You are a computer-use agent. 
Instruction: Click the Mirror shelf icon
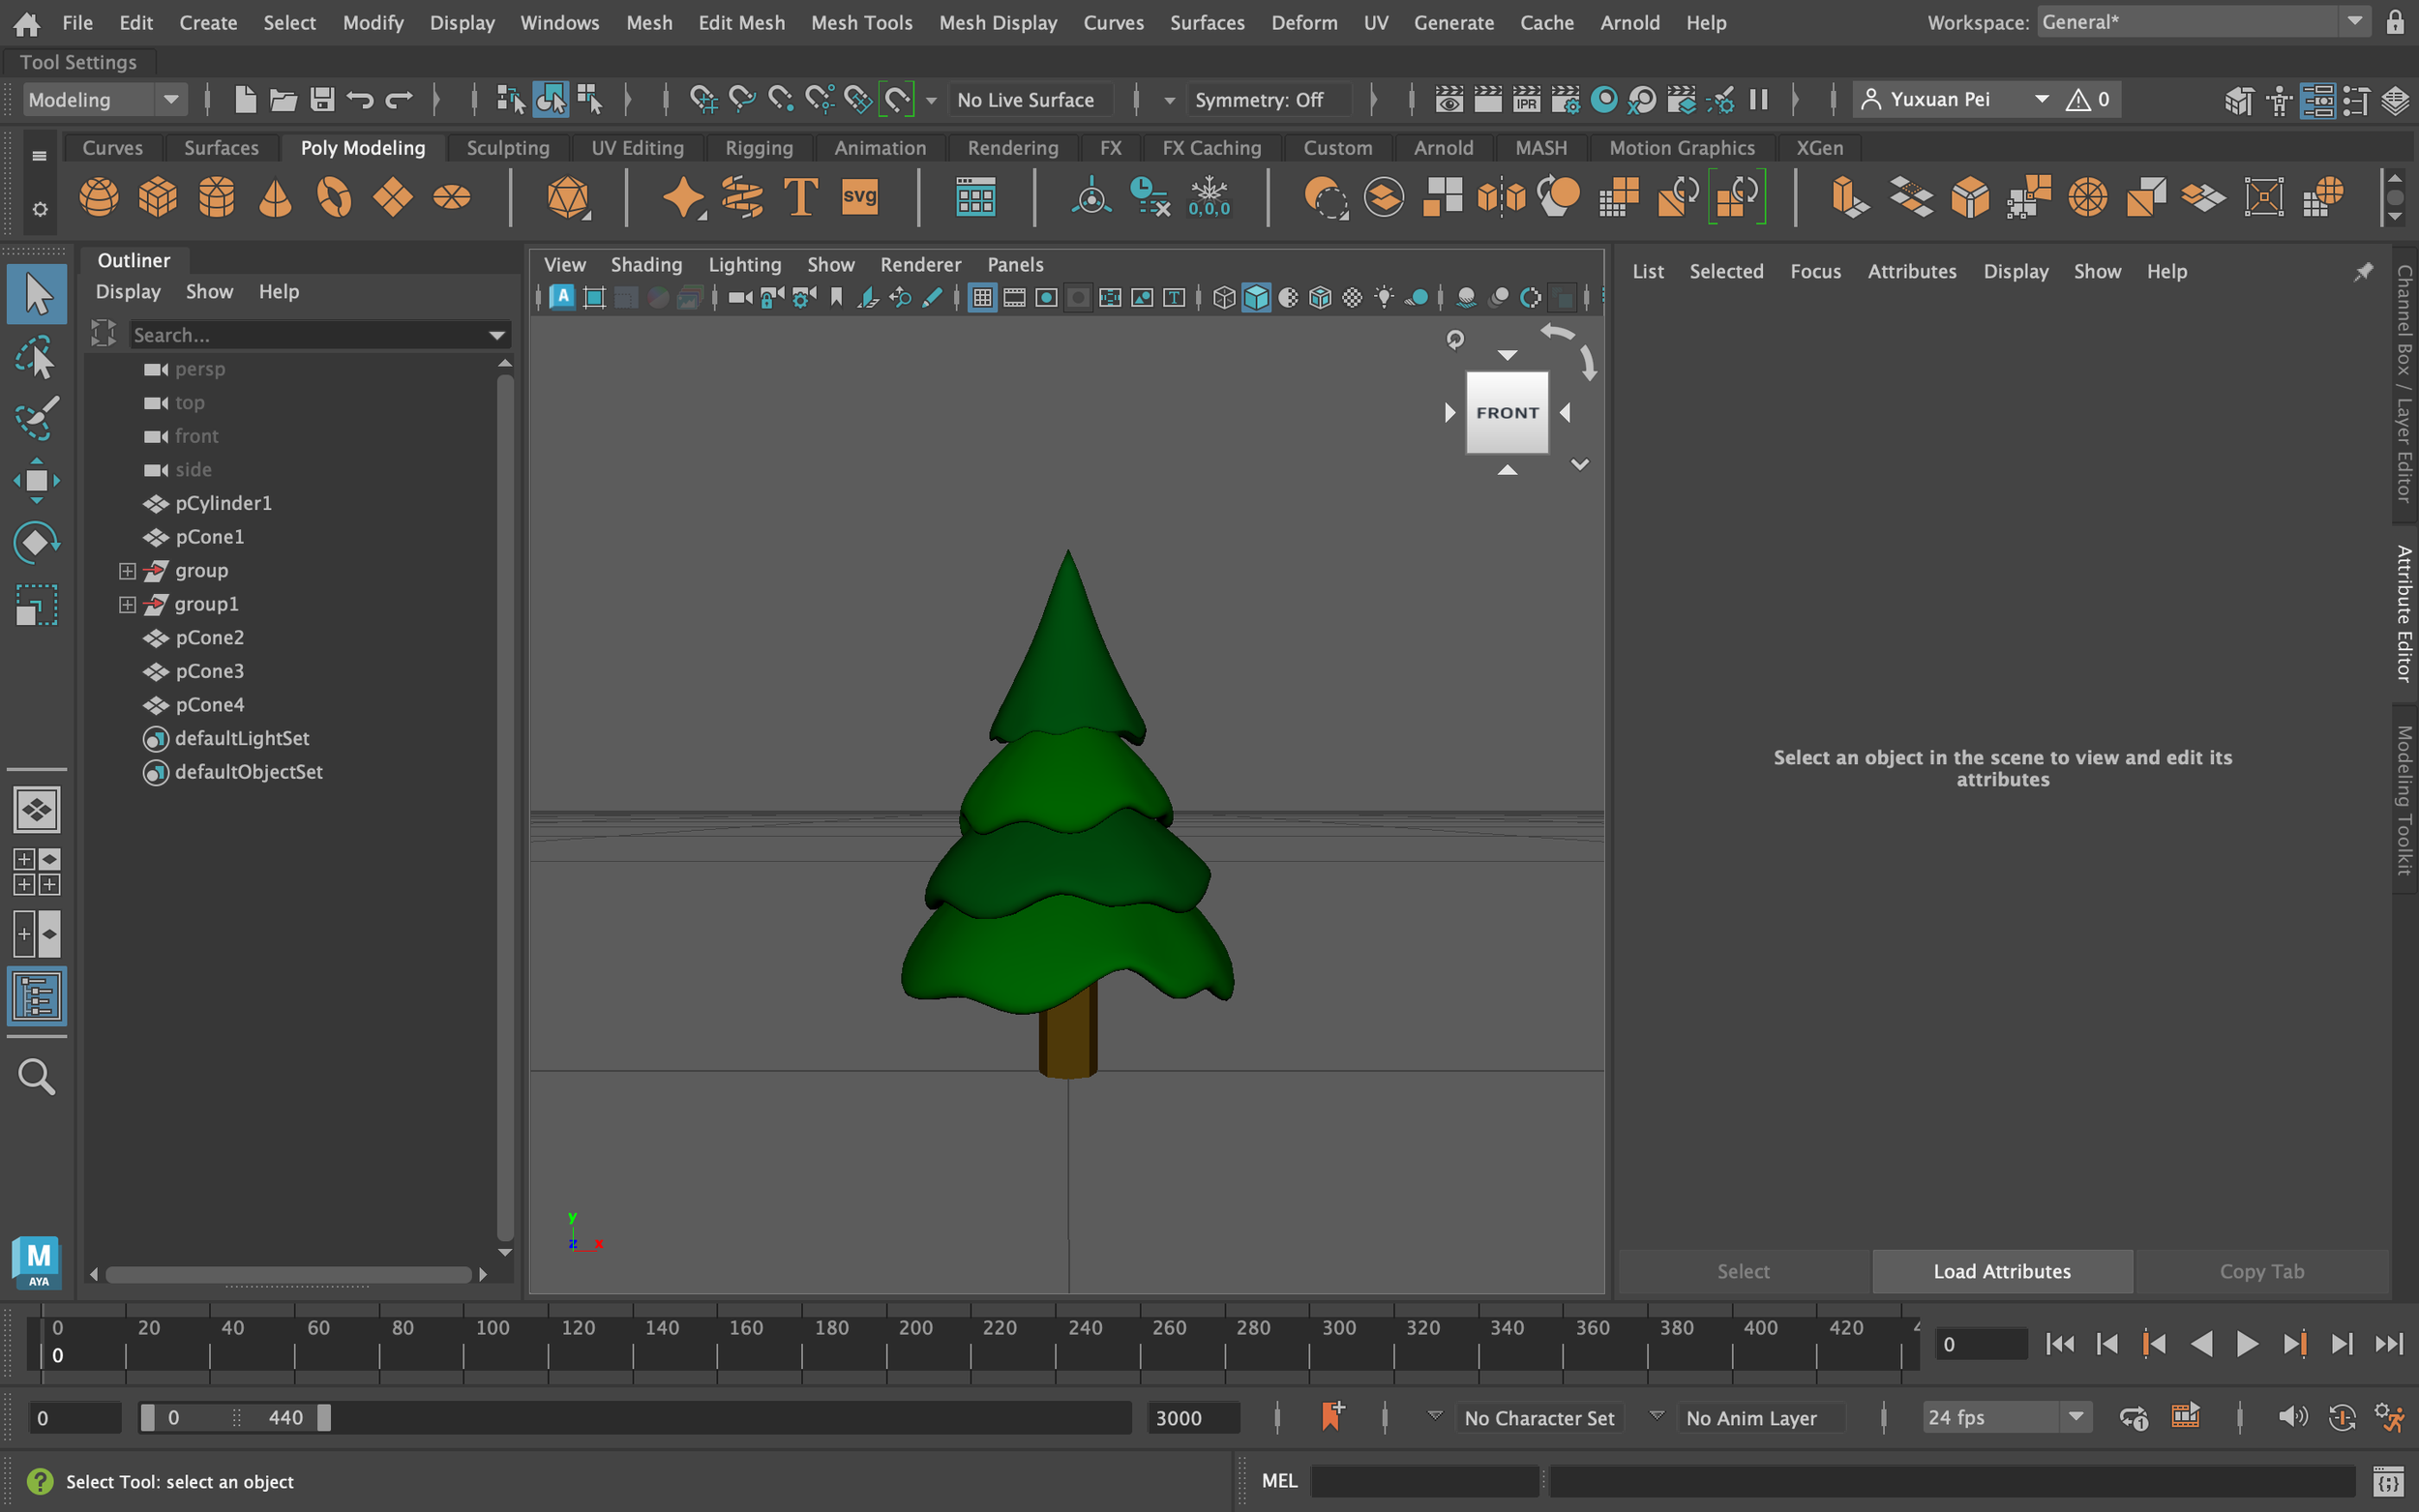1500,196
